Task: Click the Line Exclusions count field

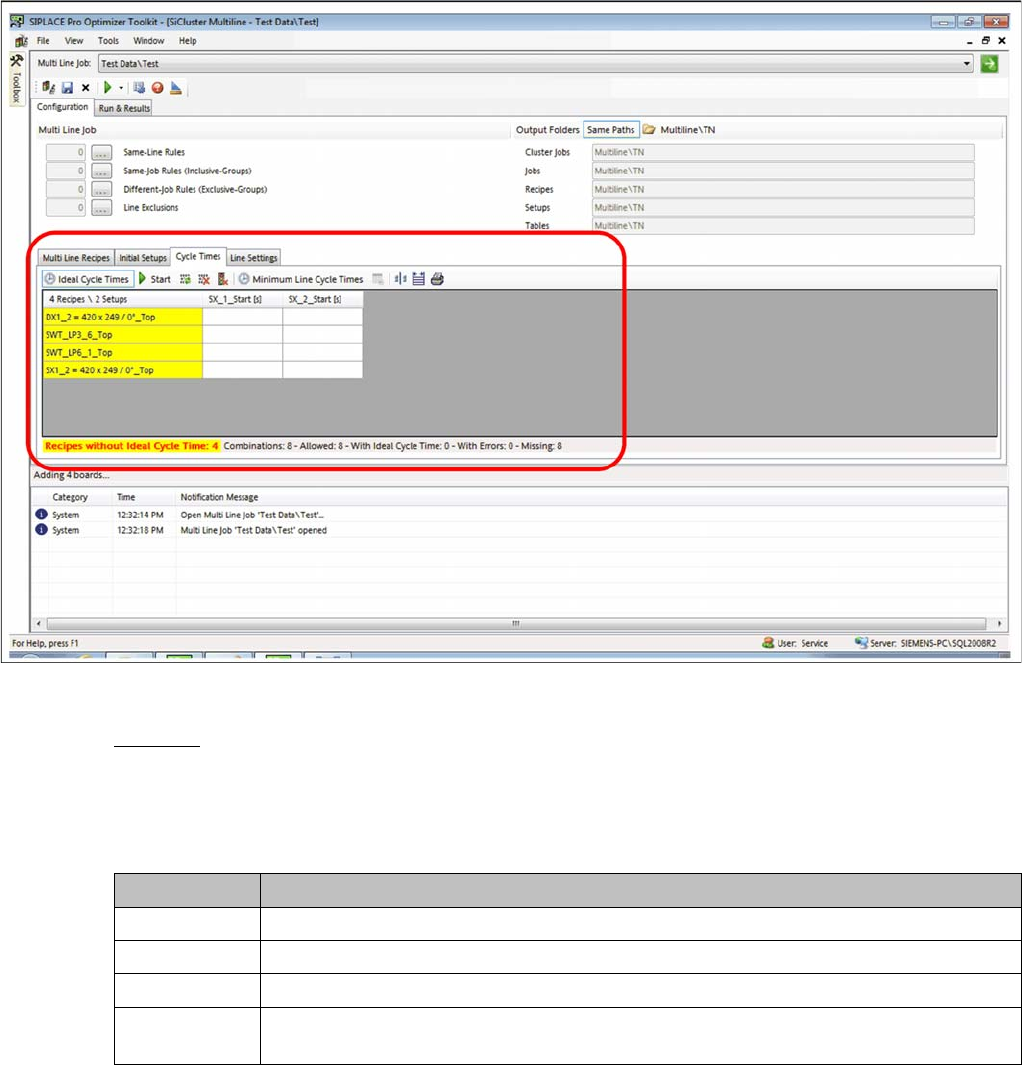Action: pyautogui.click(x=65, y=208)
